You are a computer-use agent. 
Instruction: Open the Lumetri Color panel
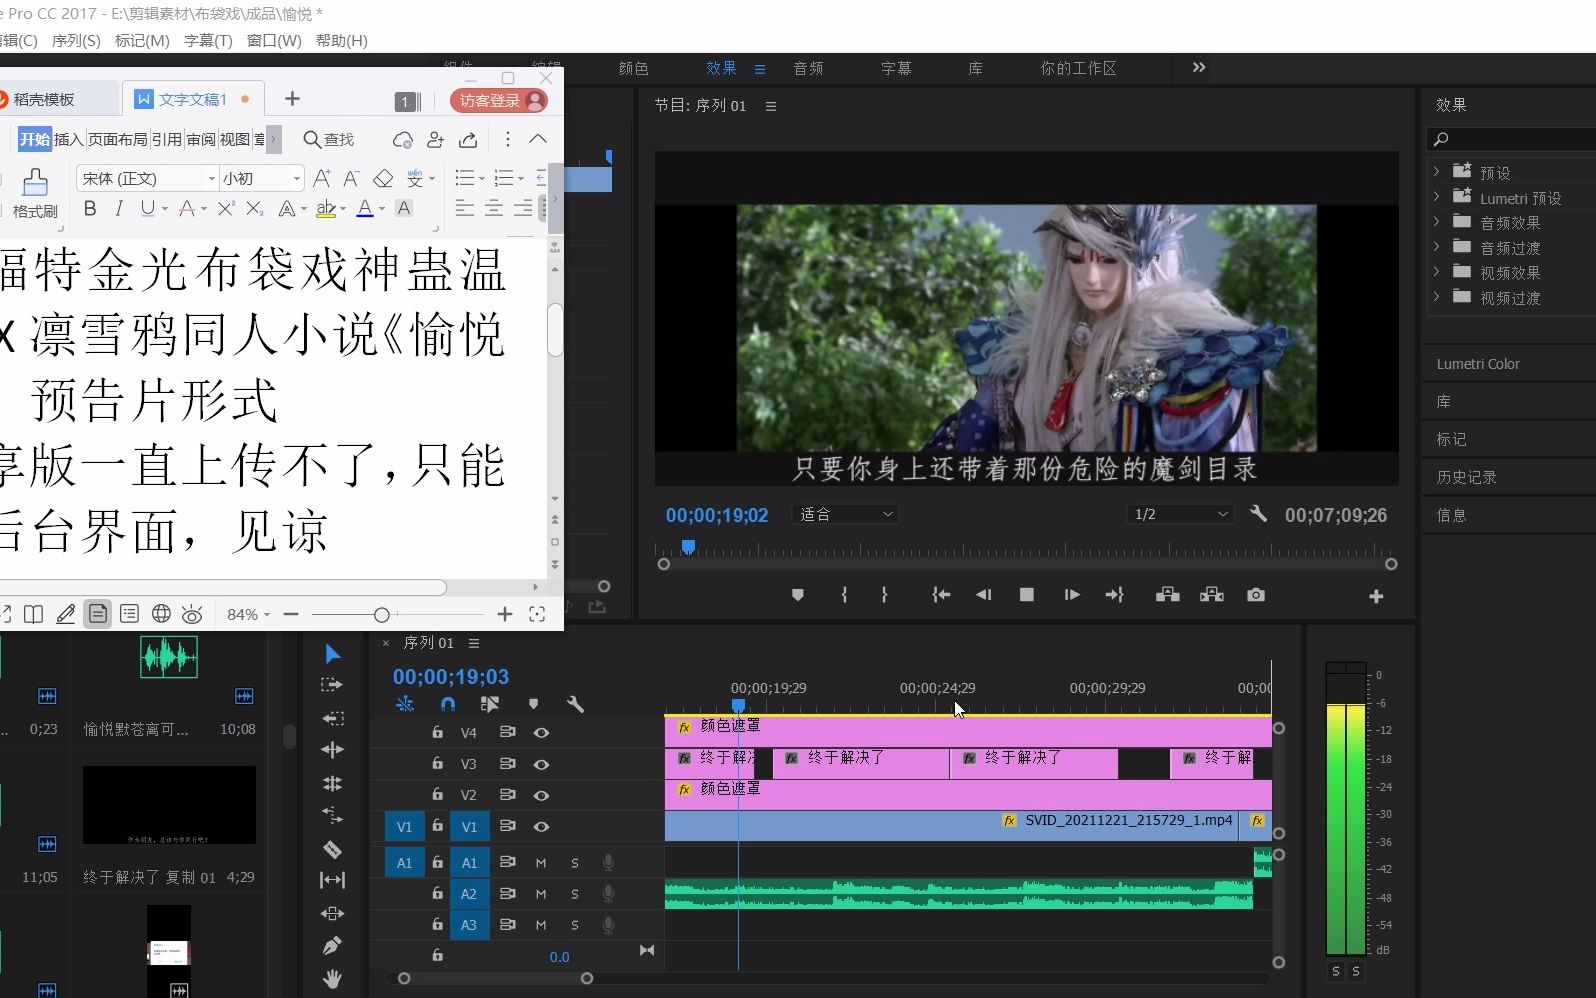[x=1478, y=364]
